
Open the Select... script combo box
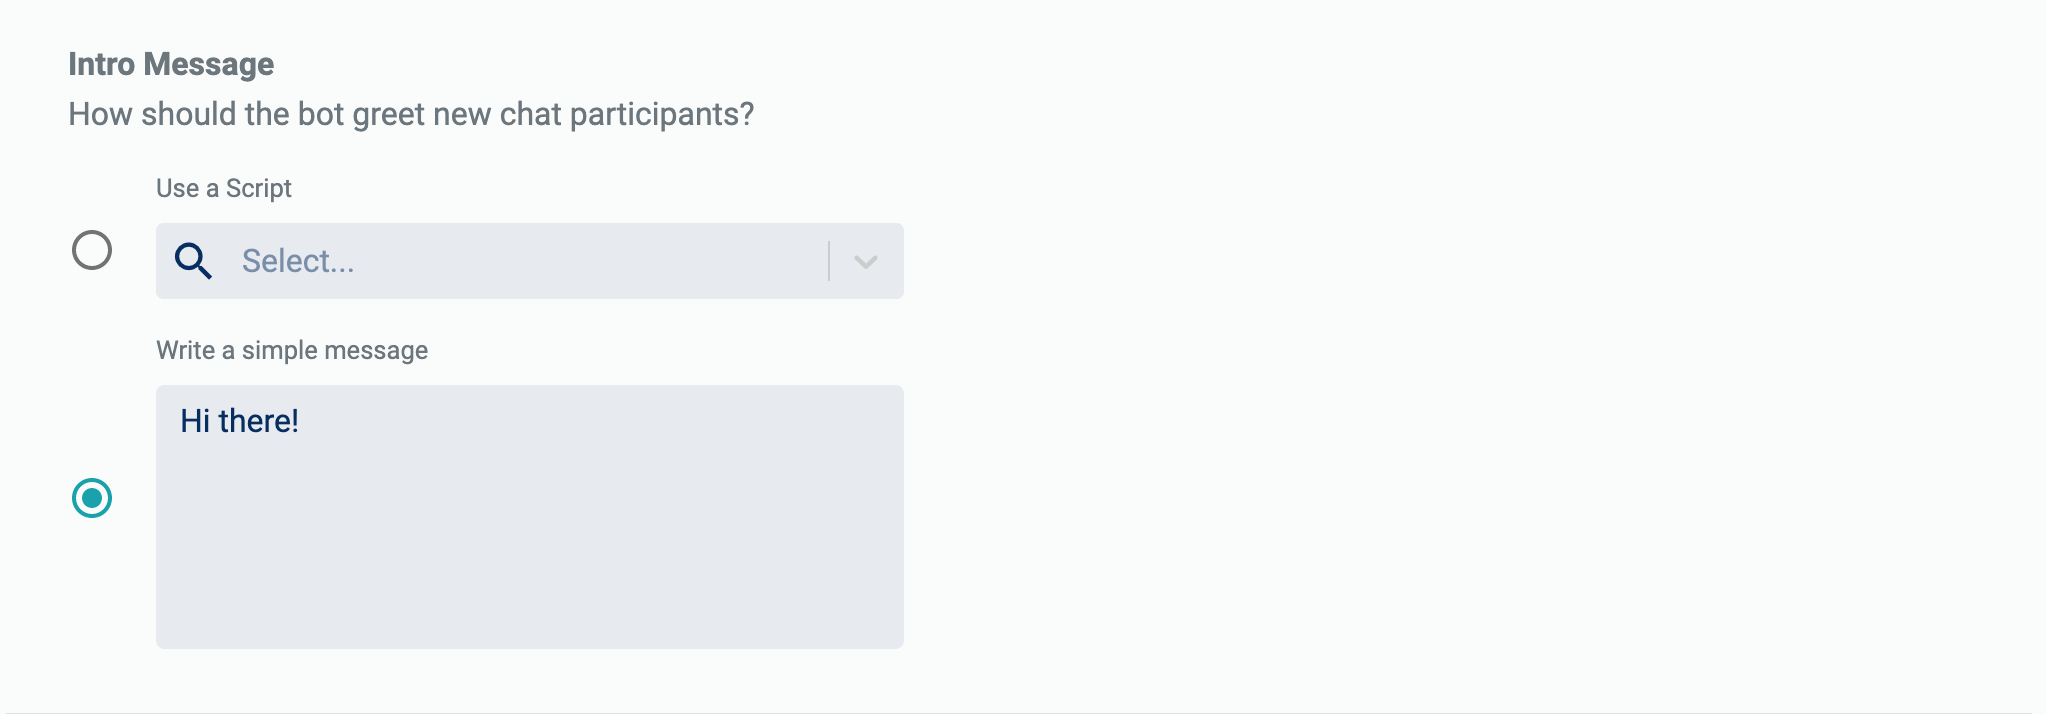click(530, 261)
